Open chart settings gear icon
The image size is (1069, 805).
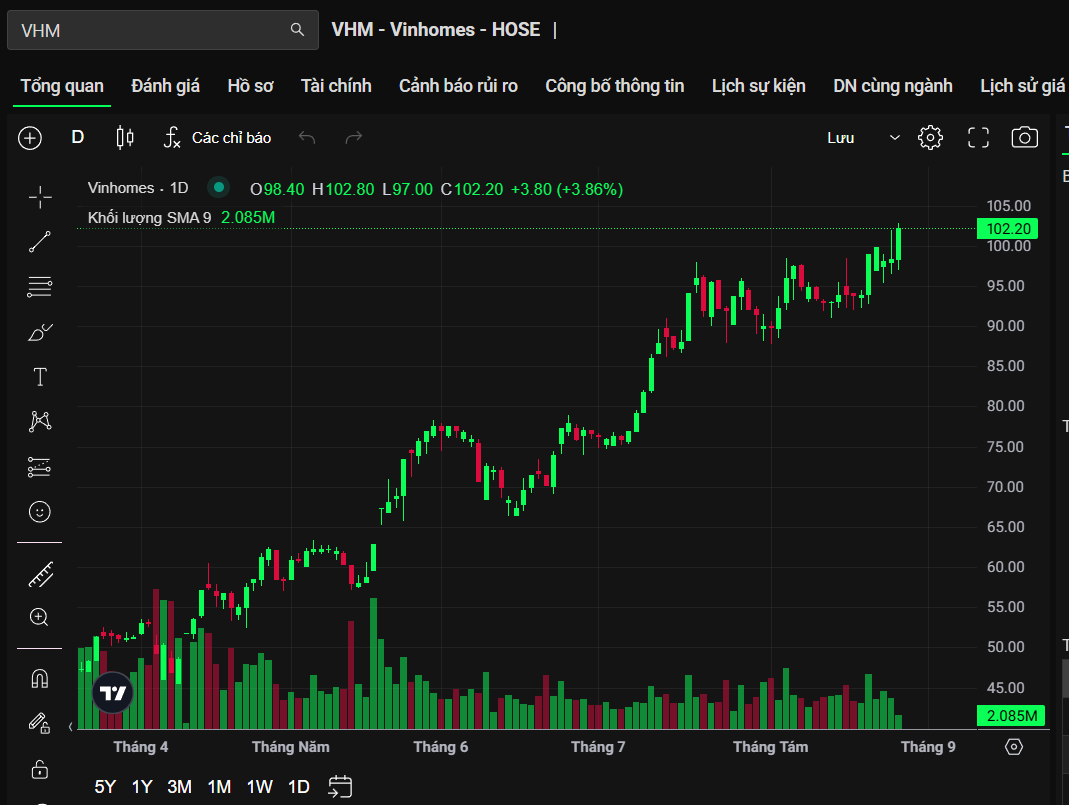(930, 138)
